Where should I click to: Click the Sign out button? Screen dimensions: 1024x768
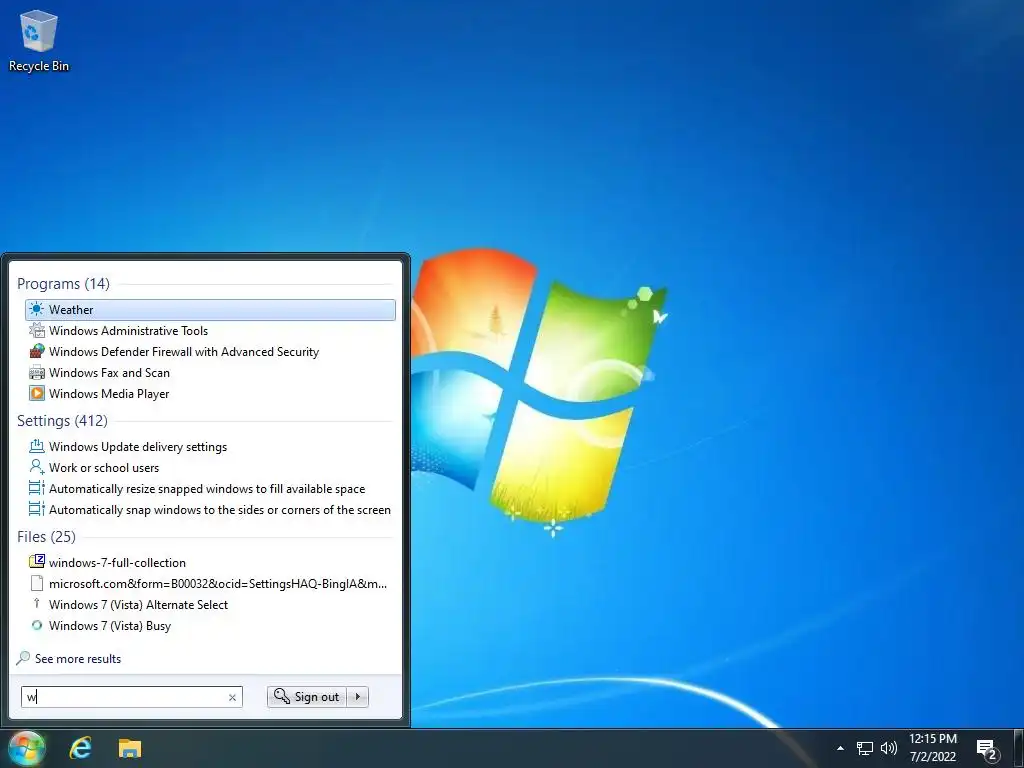click(307, 697)
